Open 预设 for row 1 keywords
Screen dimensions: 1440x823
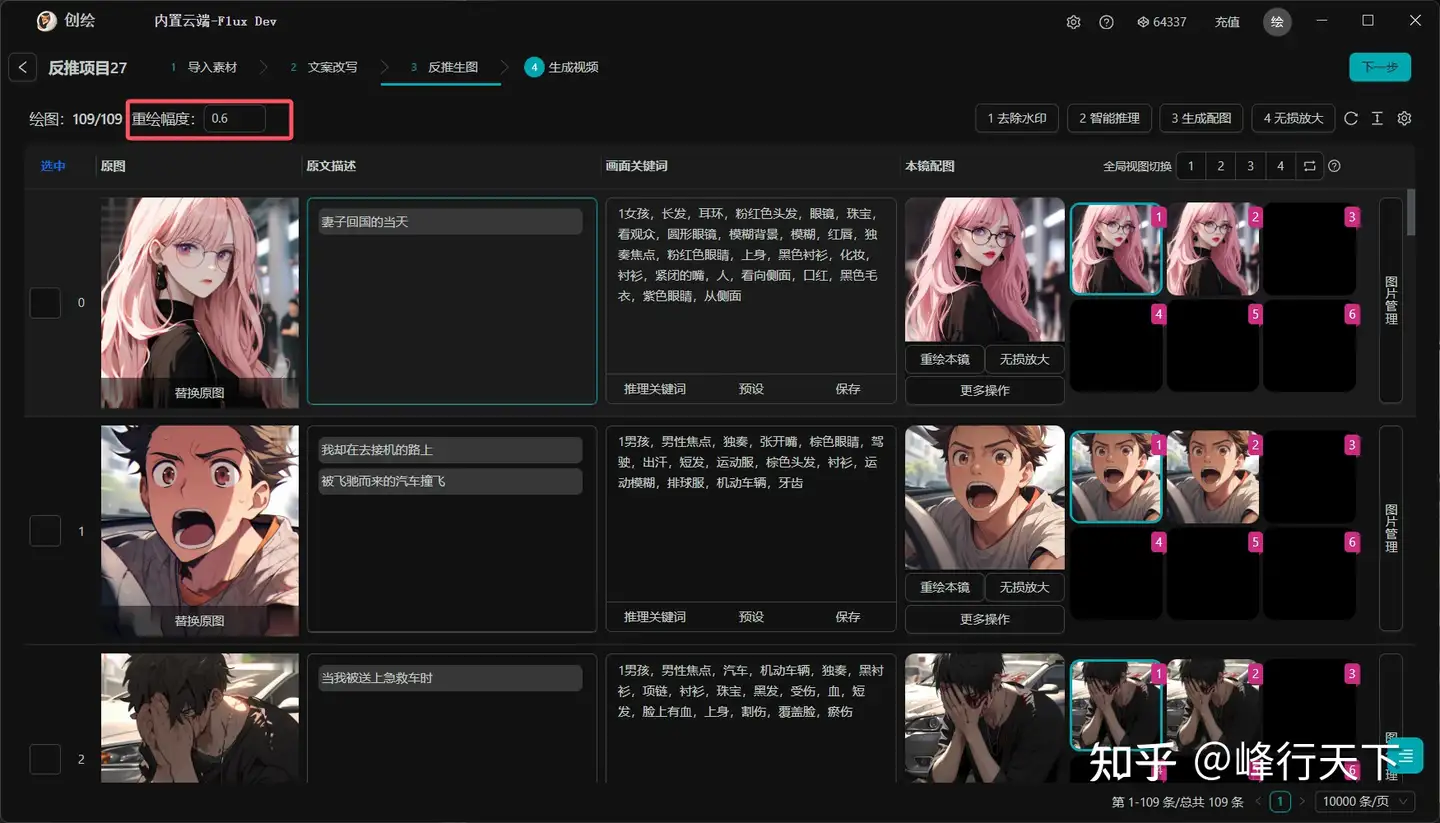pos(751,617)
